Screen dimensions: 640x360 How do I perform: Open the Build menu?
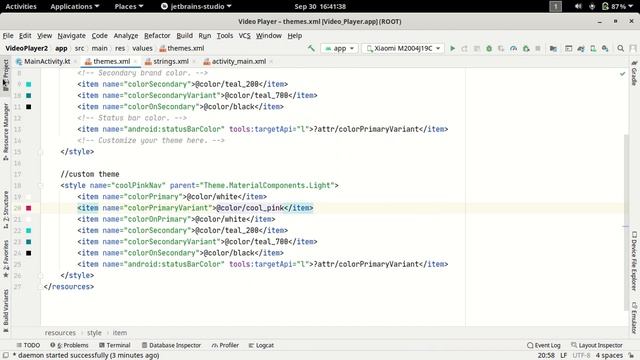pyautogui.click(x=184, y=36)
